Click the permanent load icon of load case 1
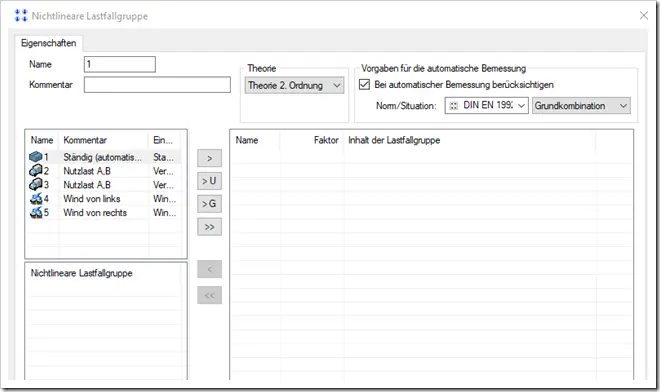Image resolution: width=660 pixels, height=392 pixels. click(x=35, y=157)
